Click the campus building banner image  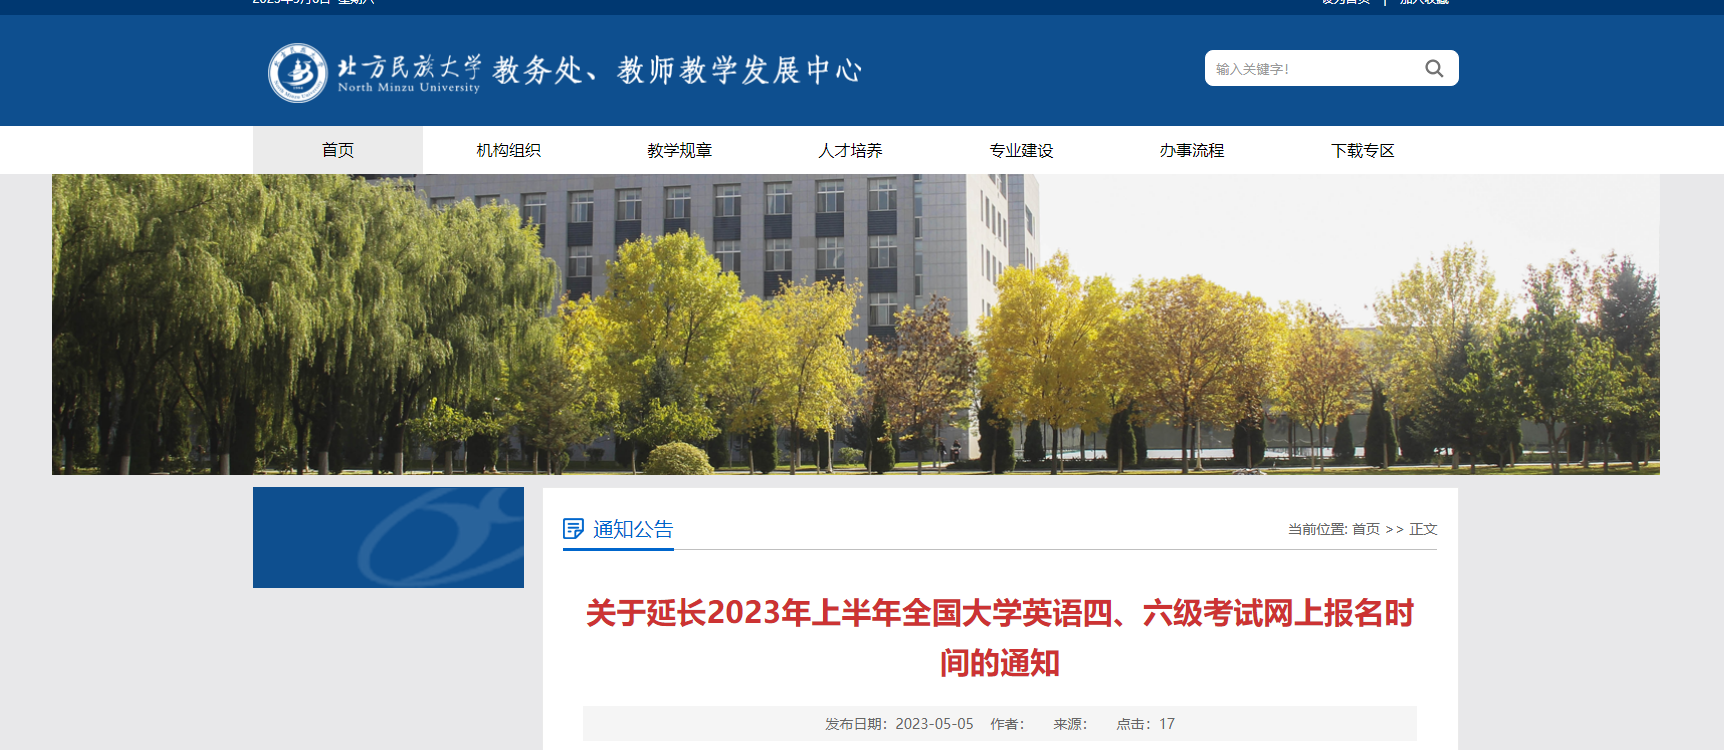click(855, 324)
